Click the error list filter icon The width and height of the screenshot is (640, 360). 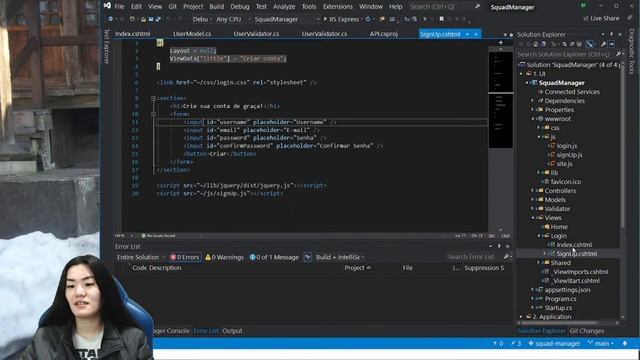308,257
